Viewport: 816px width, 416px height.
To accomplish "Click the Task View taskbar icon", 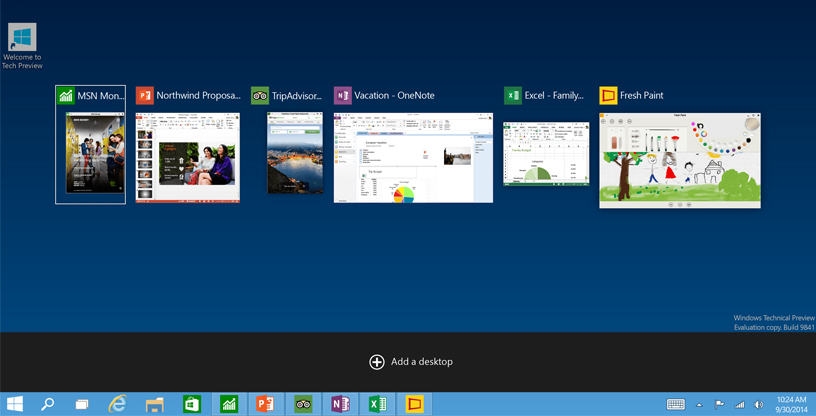I will [x=82, y=404].
